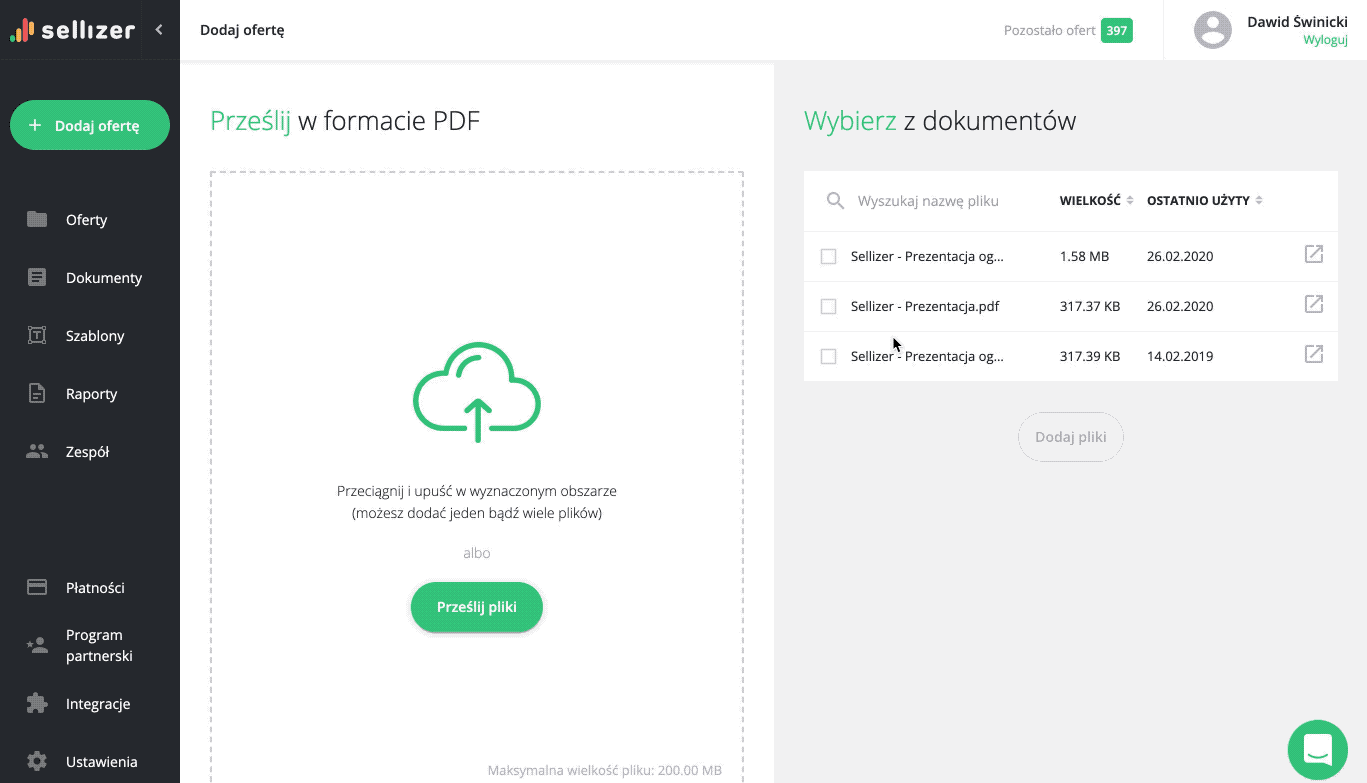1367x783 pixels.
Task: Open external link icon for 1.58 MB file
Action: click(x=1314, y=255)
